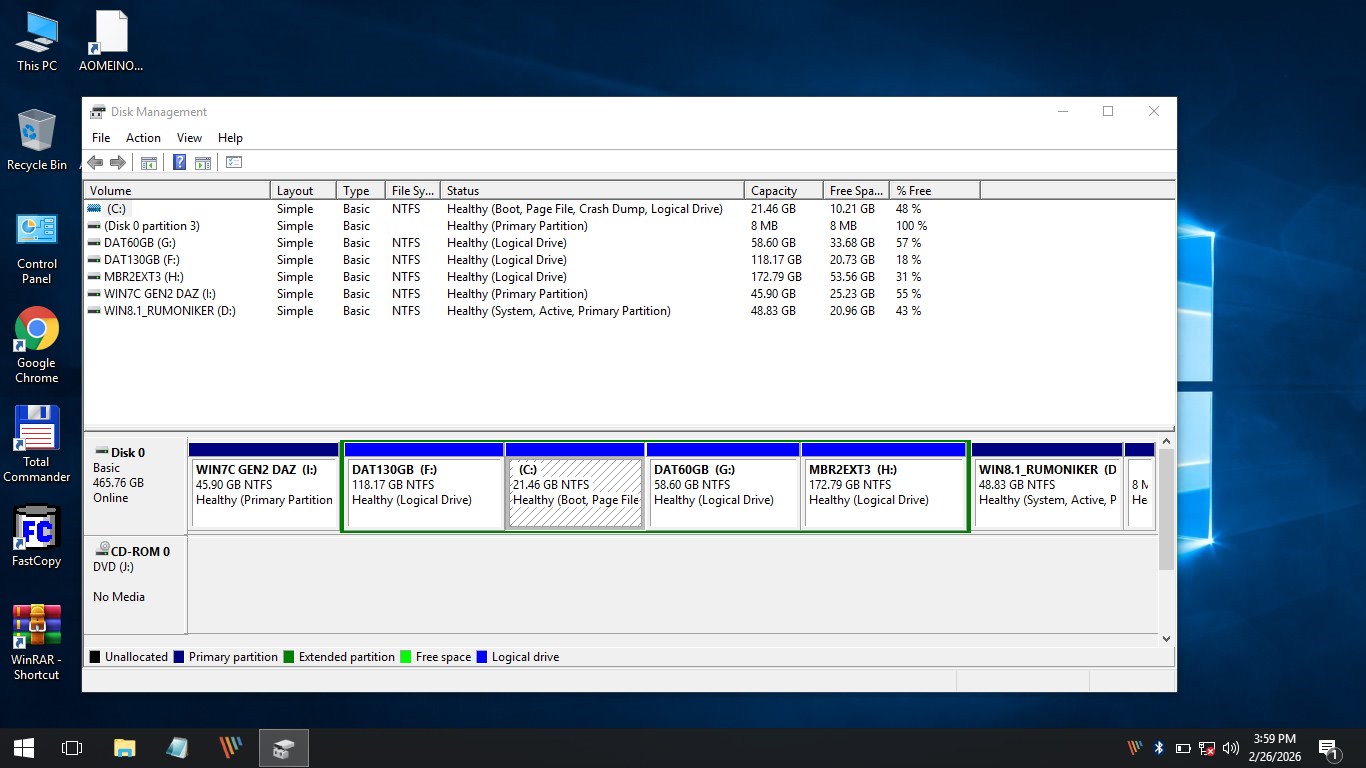This screenshot has height=768, width=1366.
Task: Sort by the Volume column header
Action: pos(177,190)
